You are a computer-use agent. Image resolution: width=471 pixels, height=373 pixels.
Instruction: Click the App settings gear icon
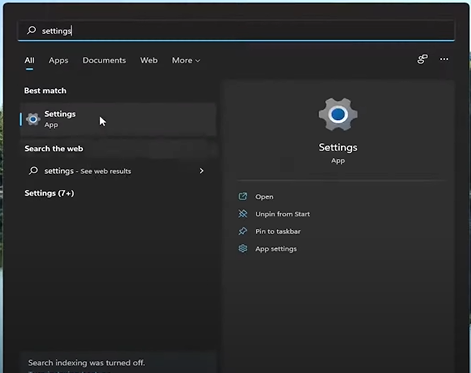243,248
